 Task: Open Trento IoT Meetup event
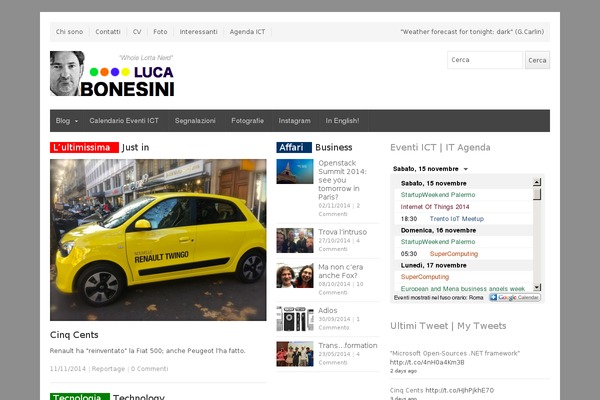pos(457,219)
